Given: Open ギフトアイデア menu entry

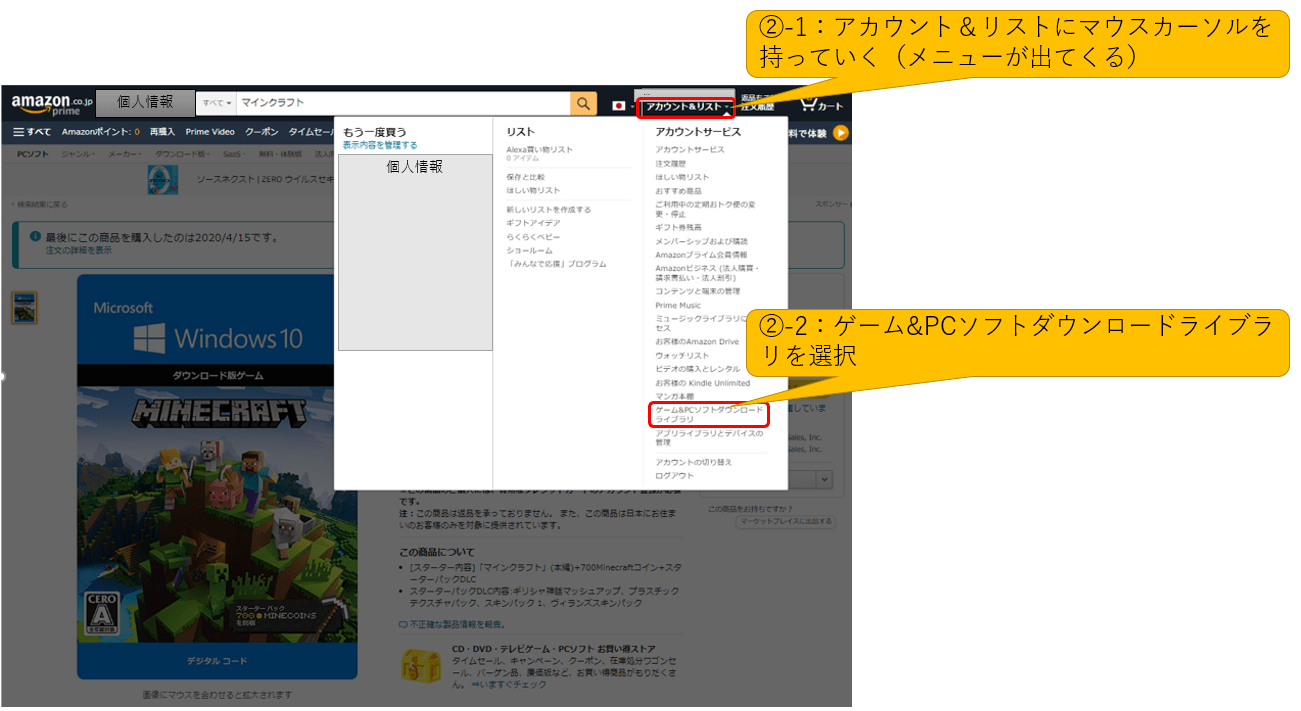Looking at the screenshot, I should pyautogui.click(x=533, y=223).
